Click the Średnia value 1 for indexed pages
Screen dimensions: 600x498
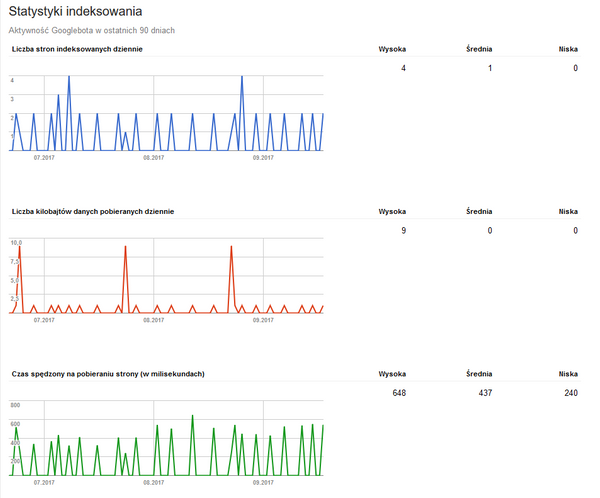[489, 68]
